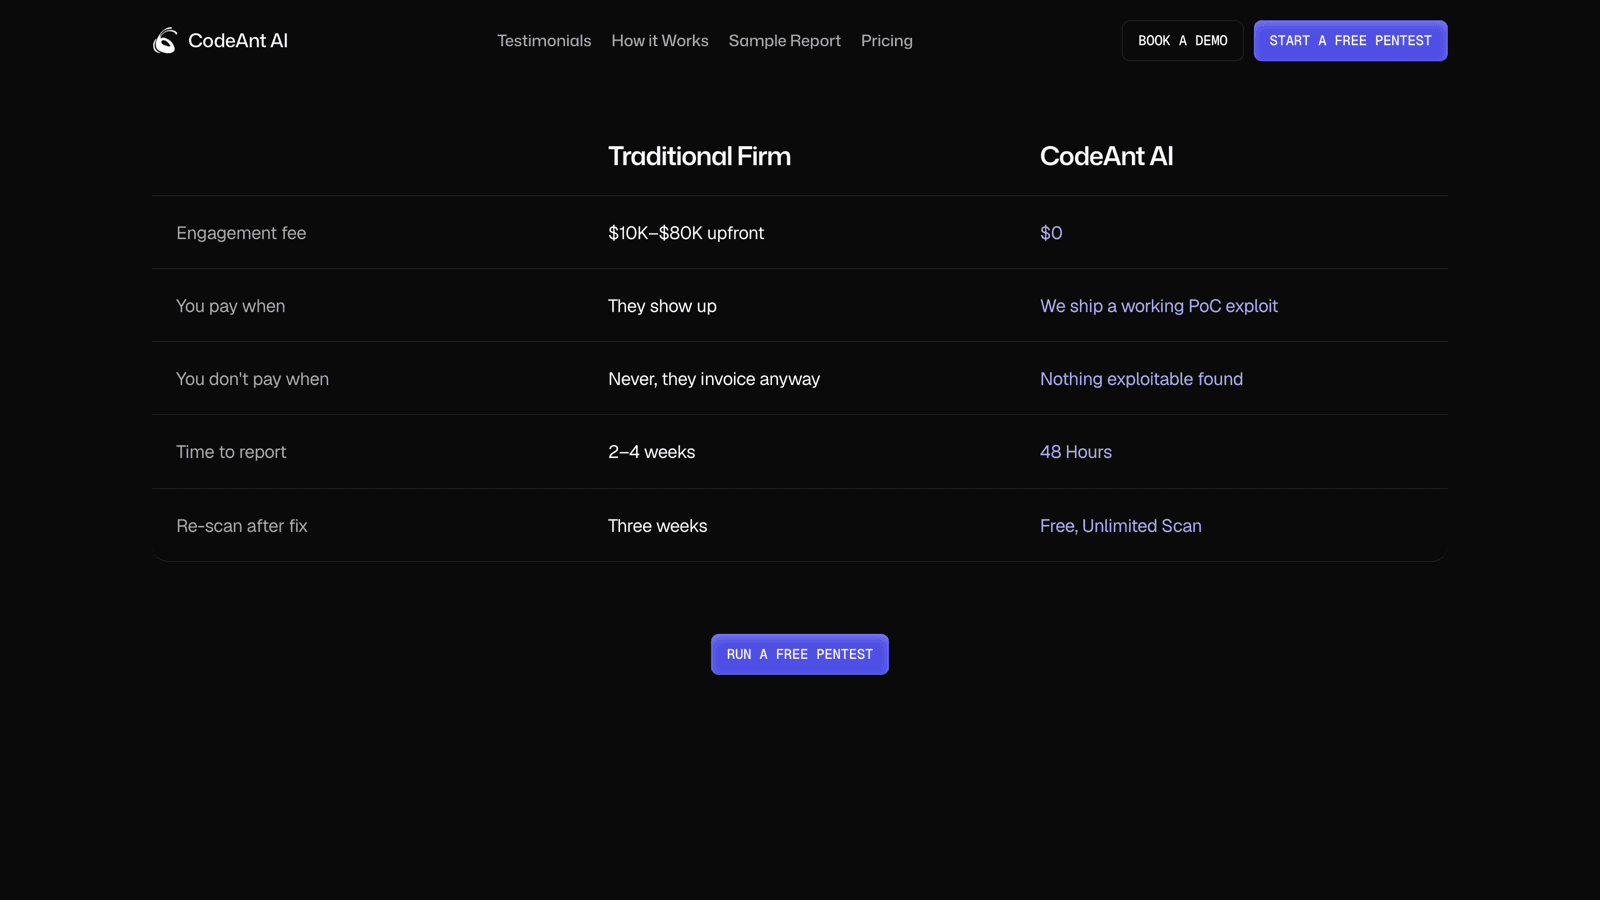Viewport: 1600px width, 900px height.
Task: Click the You pay when row label
Action: [231, 306]
